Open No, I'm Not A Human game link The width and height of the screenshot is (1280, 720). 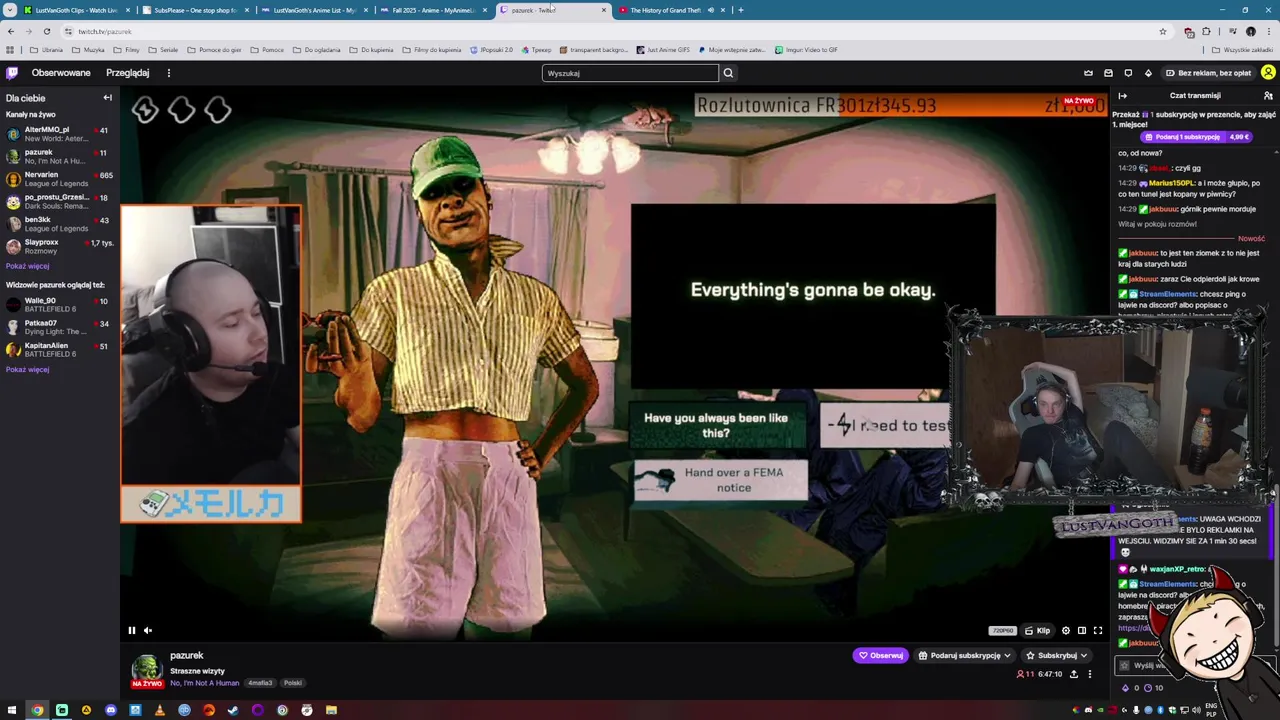pyautogui.click(x=204, y=683)
